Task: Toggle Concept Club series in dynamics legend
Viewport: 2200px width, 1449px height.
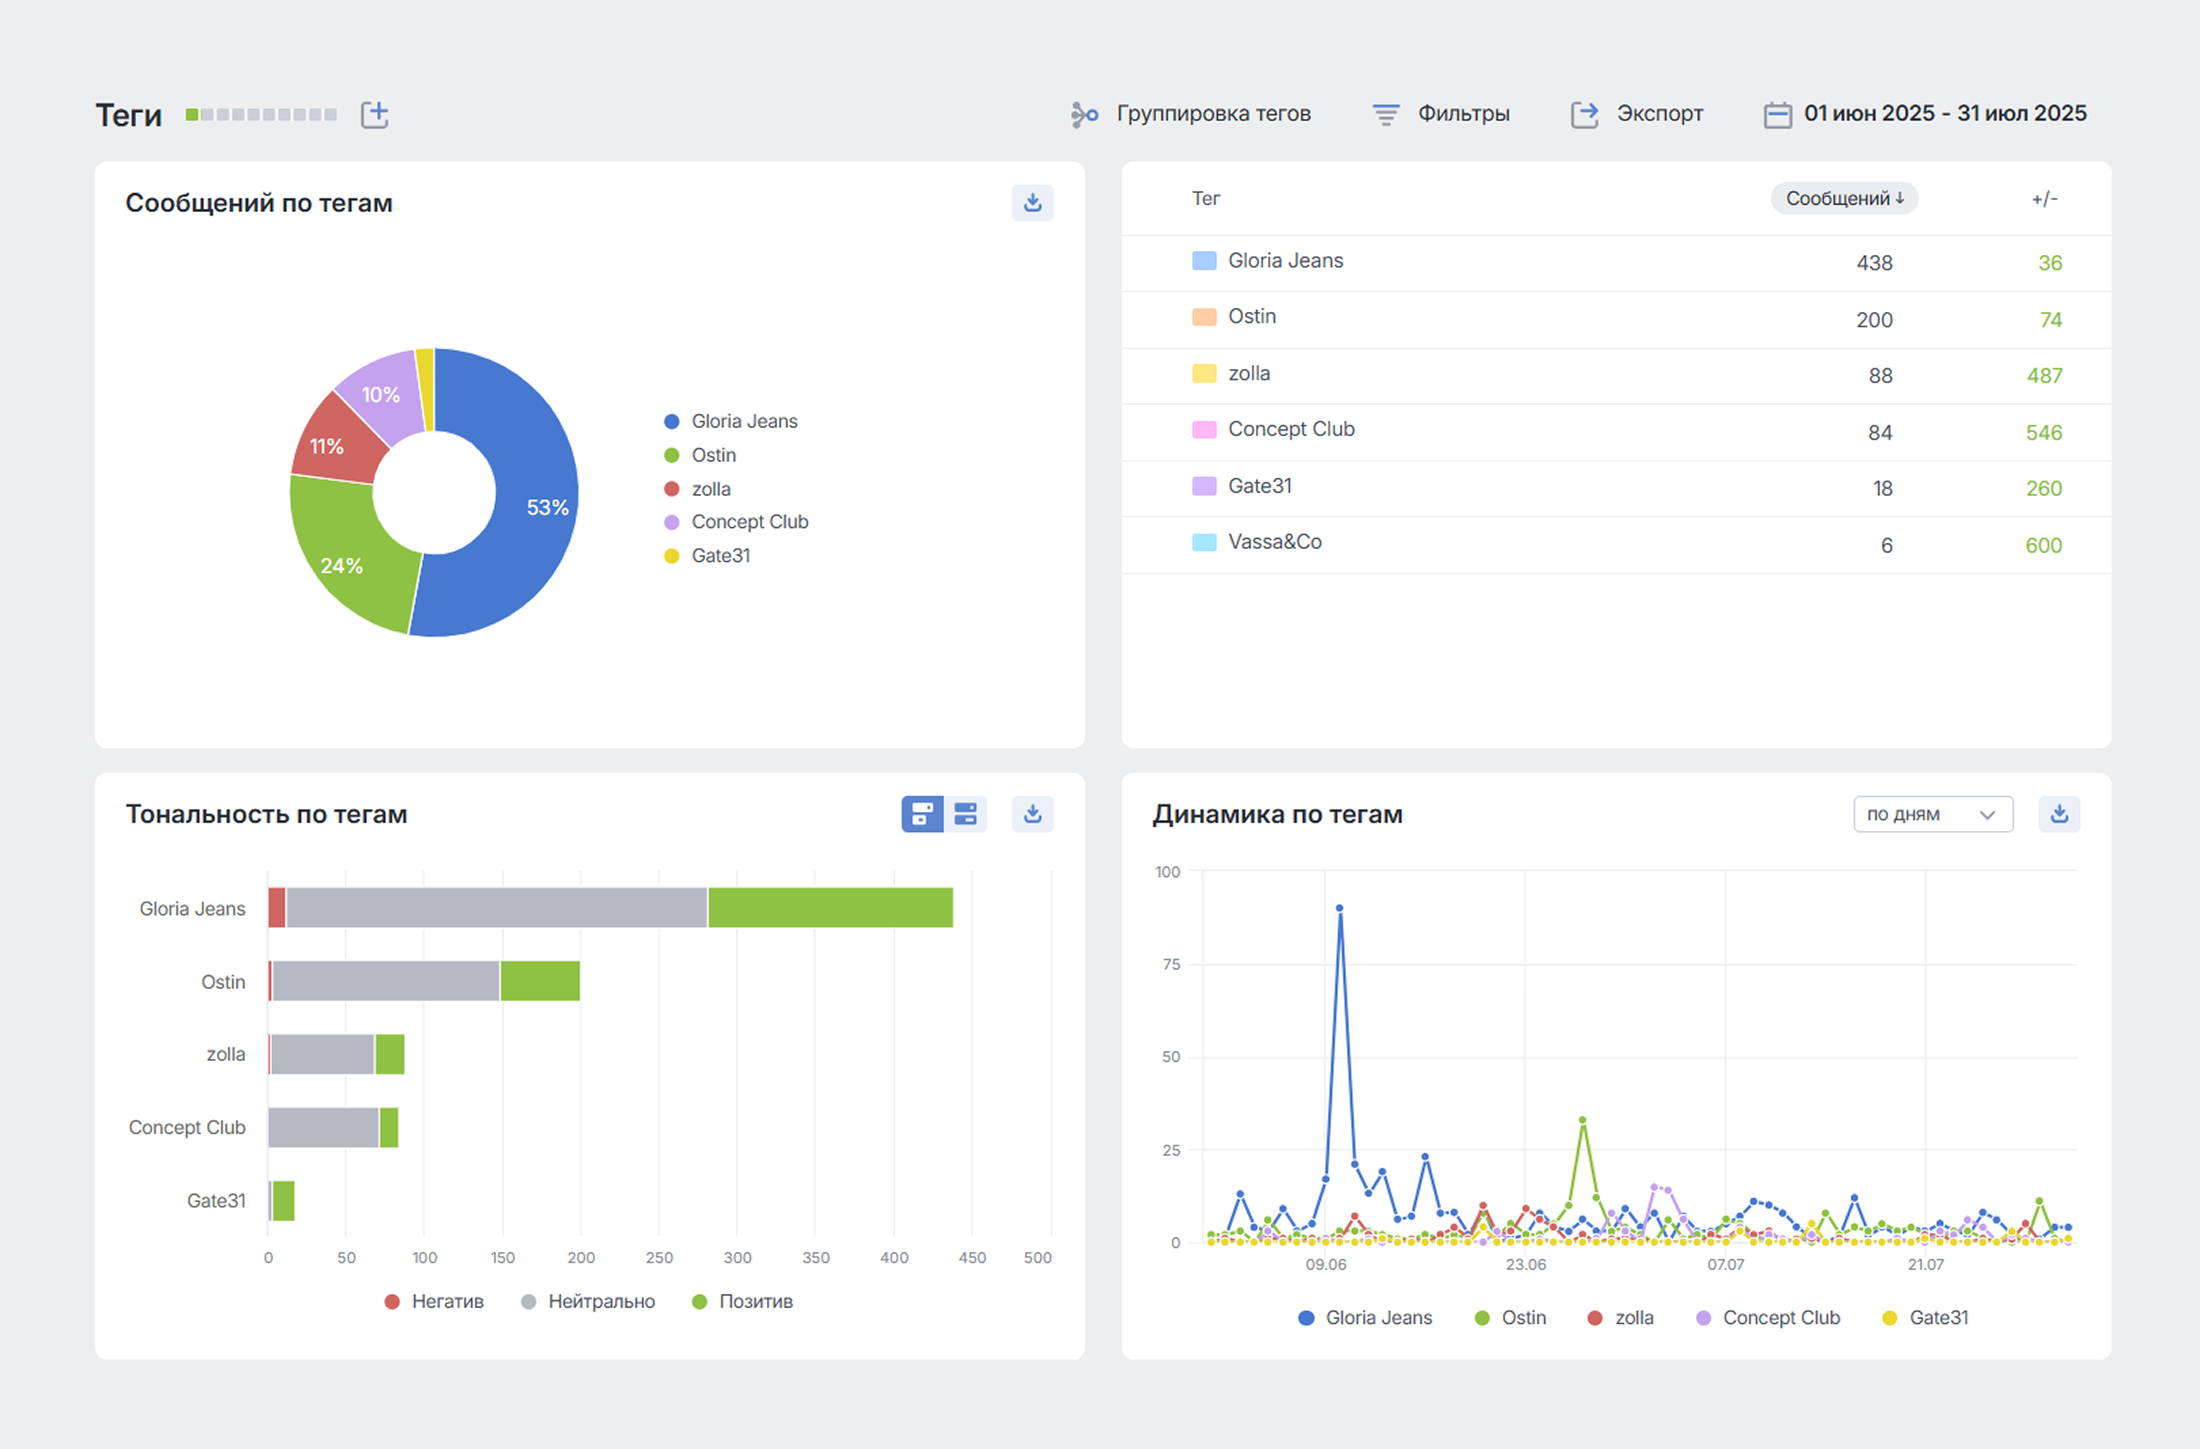Action: pyautogui.click(x=1768, y=1318)
